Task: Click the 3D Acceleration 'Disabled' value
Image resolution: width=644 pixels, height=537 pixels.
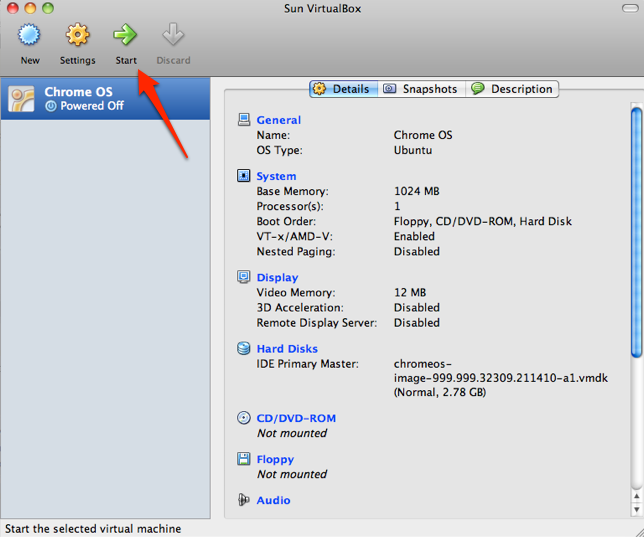Action: click(x=416, y=308)
